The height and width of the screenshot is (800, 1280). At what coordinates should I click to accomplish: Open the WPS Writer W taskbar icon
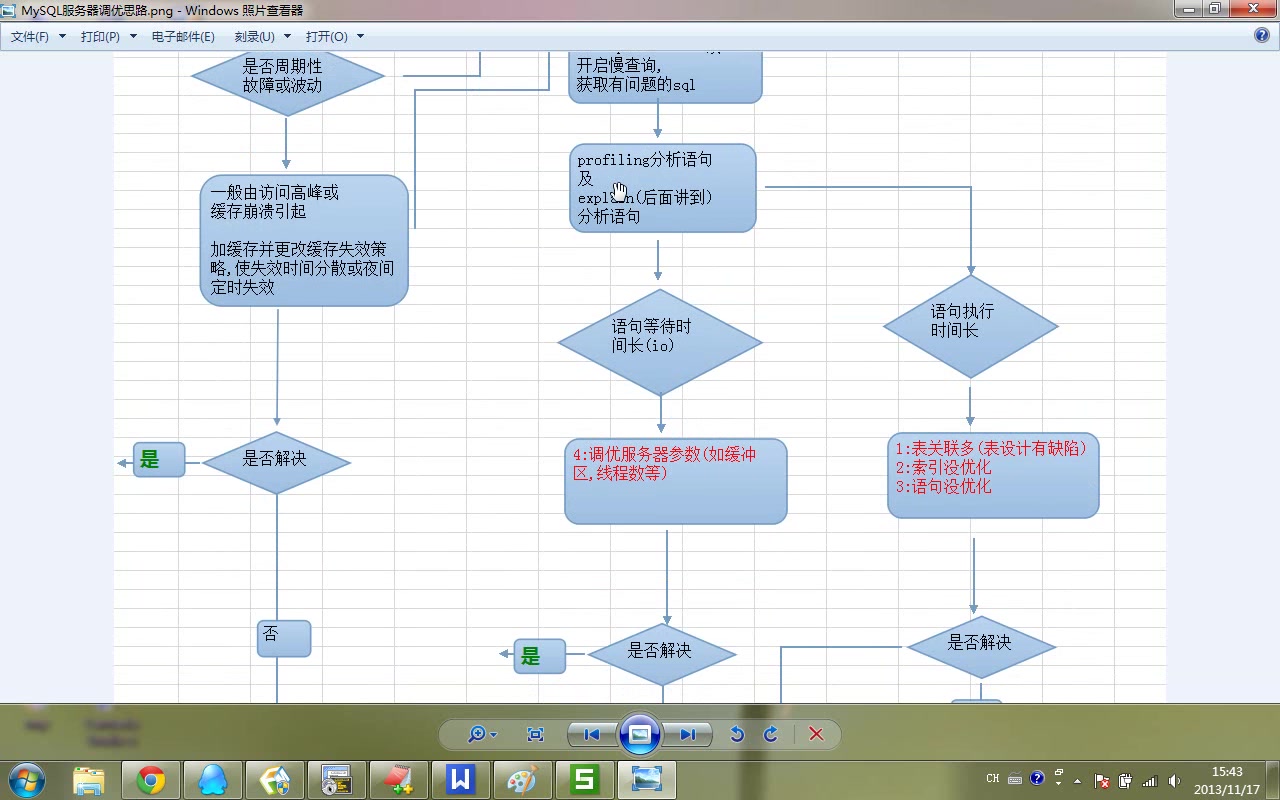460,779
